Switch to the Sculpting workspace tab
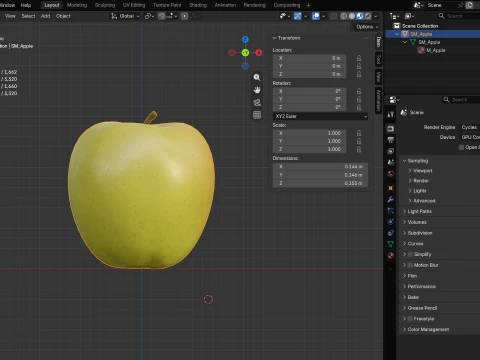 [x=105, y=5]
